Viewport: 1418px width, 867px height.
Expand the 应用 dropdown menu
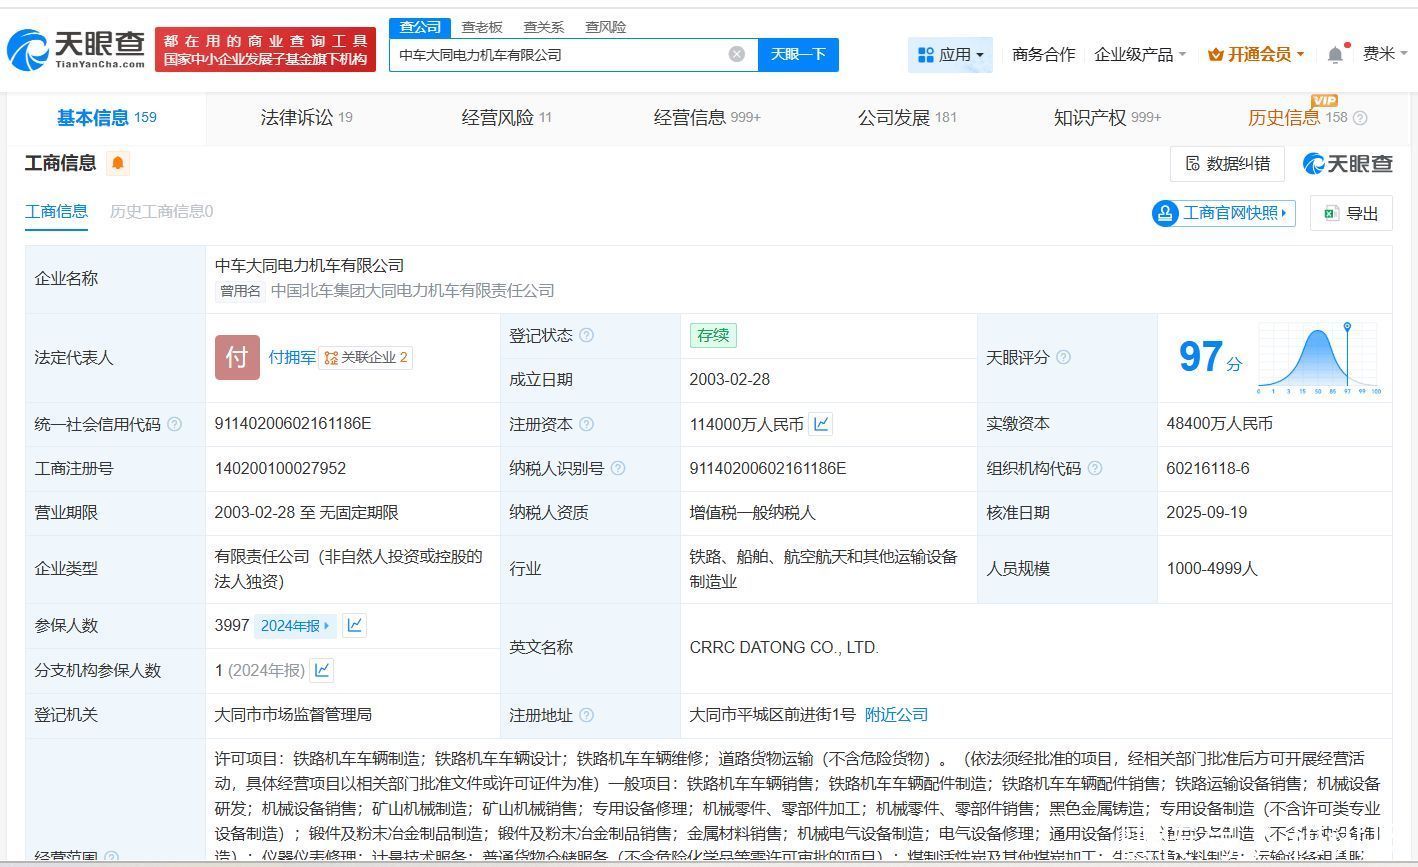pyautogui.click(x=950, y=55)
